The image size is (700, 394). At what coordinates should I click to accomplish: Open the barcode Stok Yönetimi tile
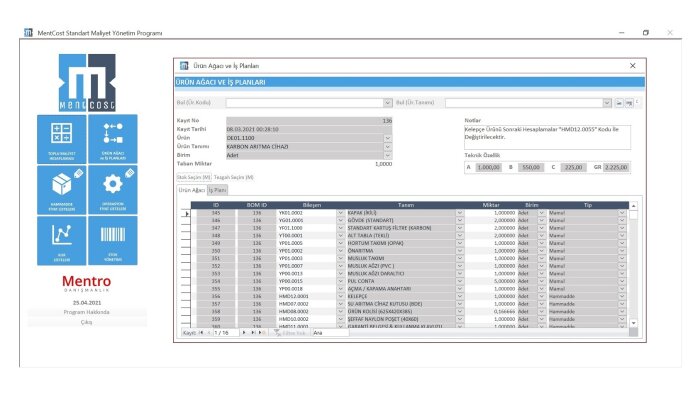[x=113, y=241]
